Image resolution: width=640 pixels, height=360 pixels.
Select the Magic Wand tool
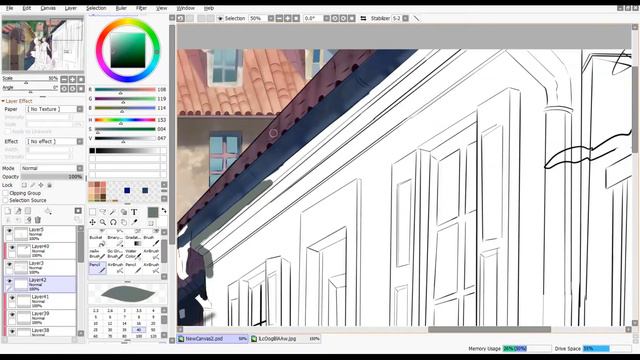pos(113,212)
